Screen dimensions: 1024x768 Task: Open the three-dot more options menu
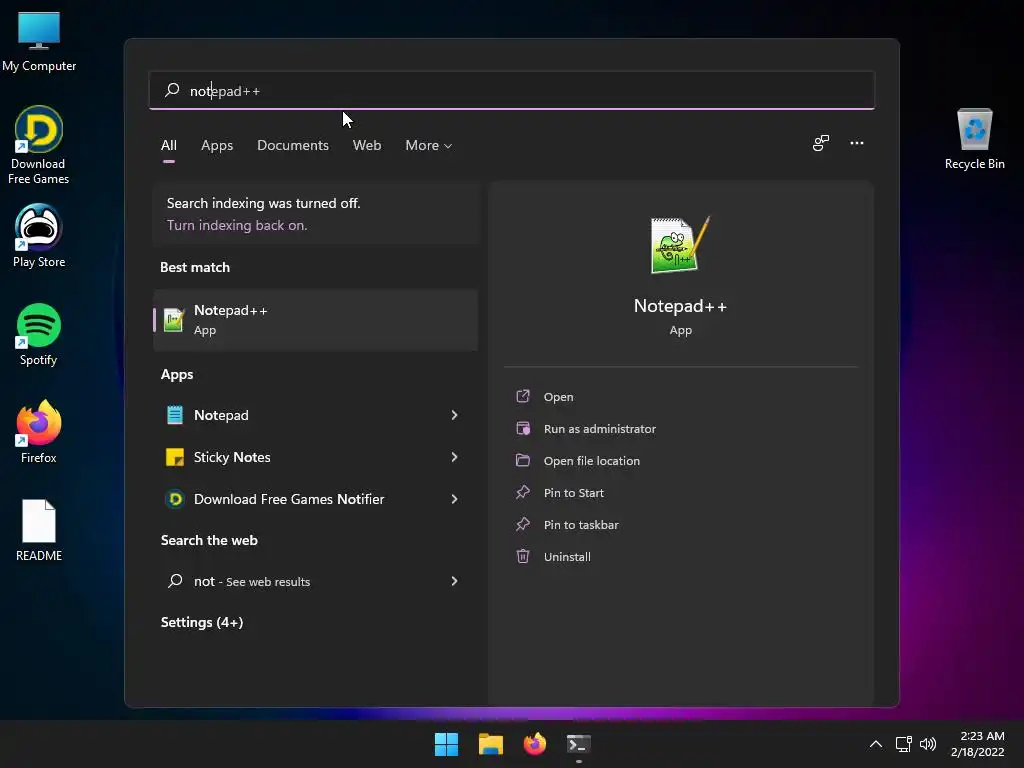coord(857,143)
